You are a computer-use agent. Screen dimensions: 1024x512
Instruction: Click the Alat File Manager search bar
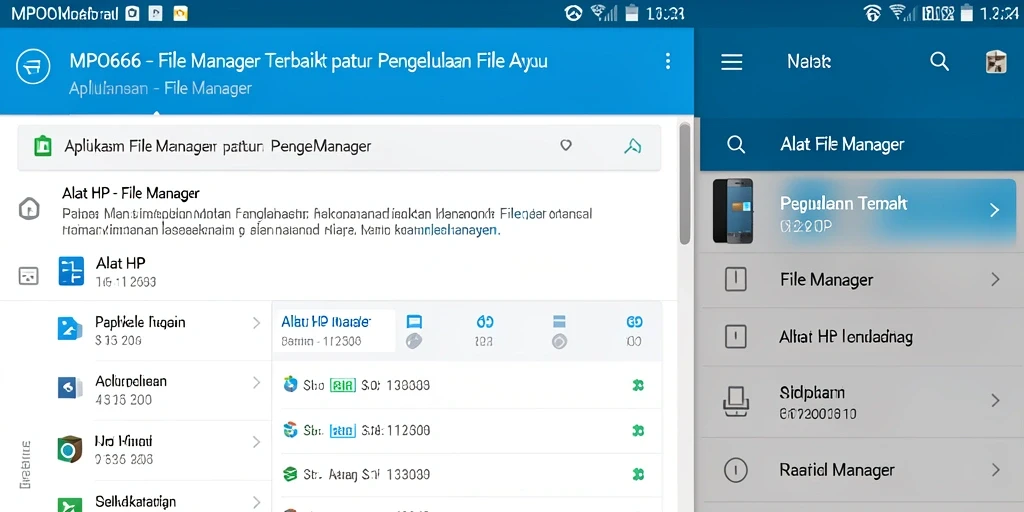[x=862, y=144]
